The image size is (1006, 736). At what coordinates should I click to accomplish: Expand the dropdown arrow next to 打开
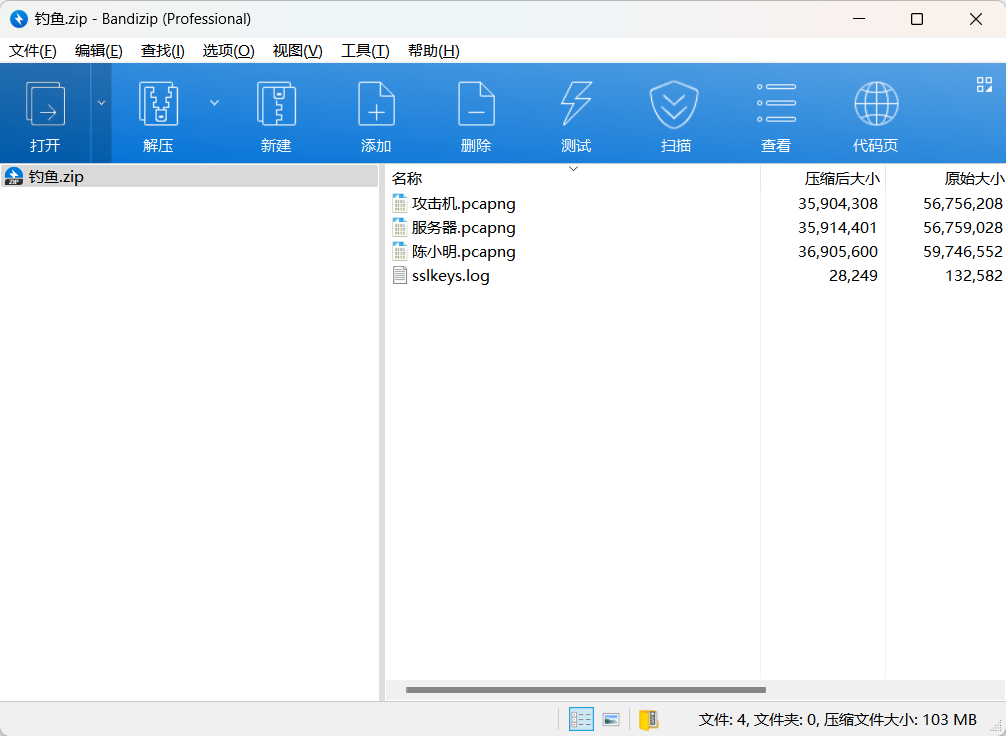(x=101, y=103)
